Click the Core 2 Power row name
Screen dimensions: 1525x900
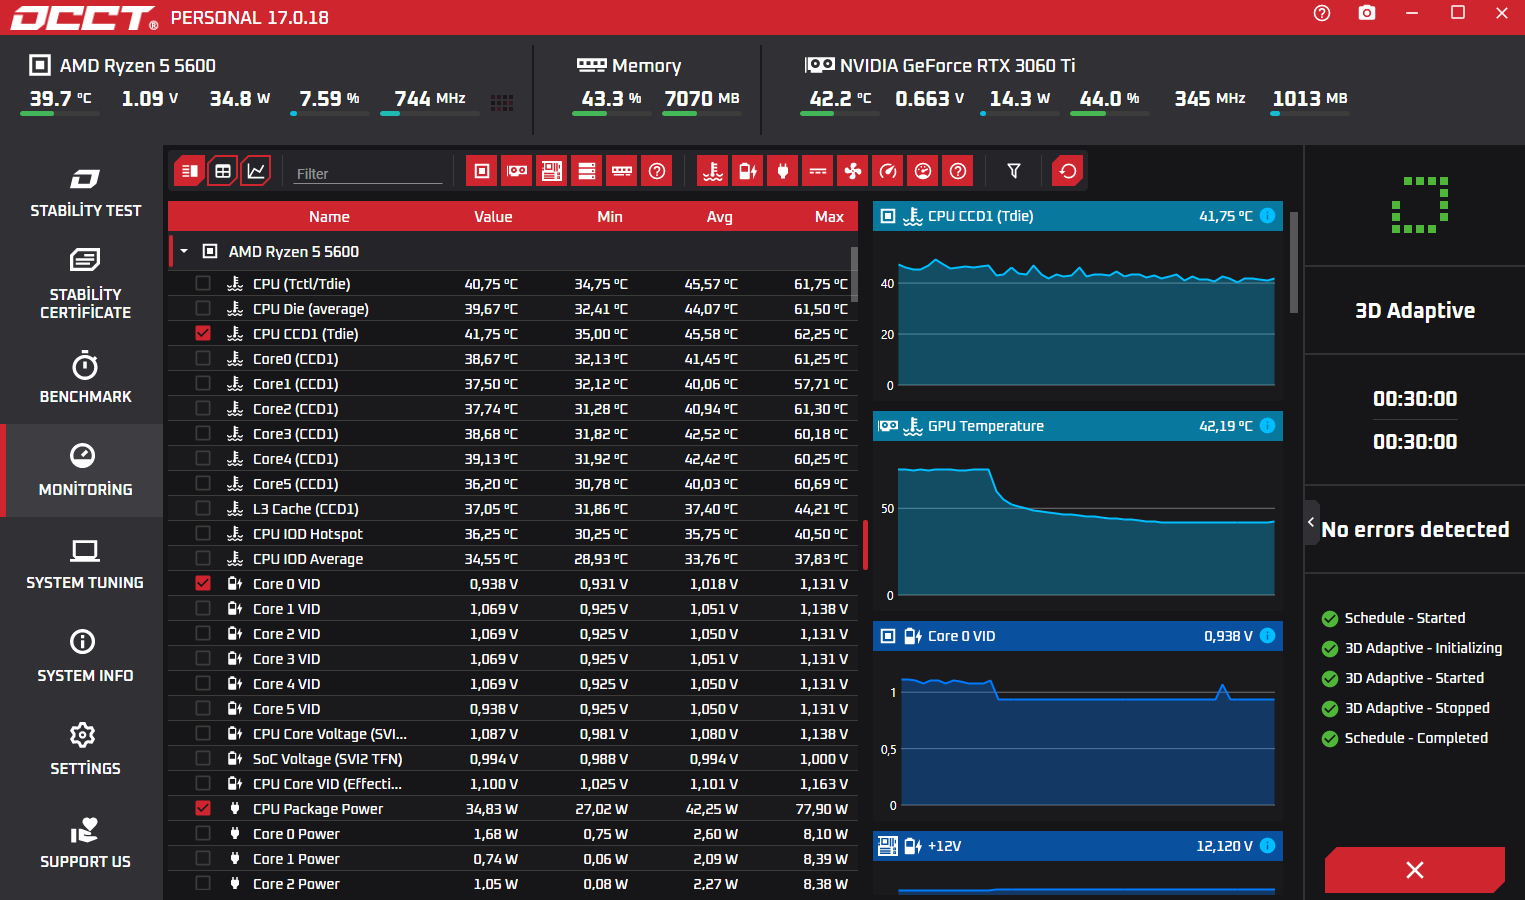pyautogui.click(x=296, y=884)
